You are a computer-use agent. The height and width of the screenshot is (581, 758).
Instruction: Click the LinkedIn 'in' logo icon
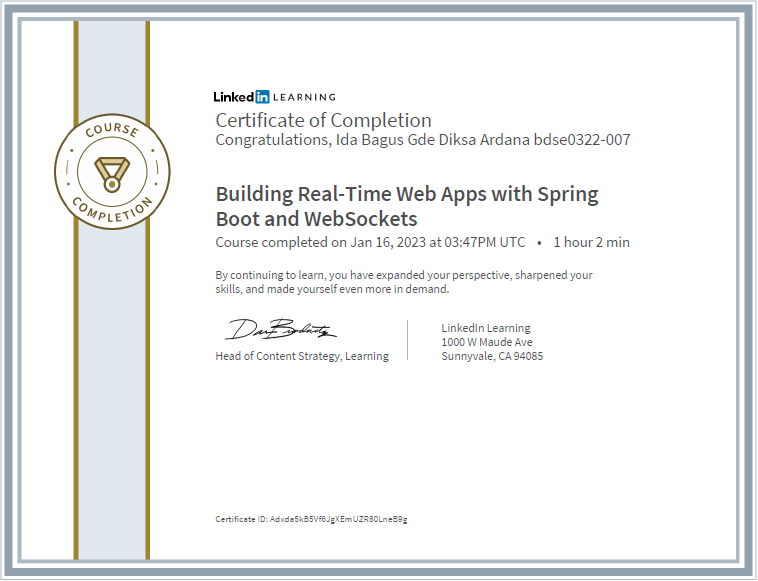pos(262,97)
